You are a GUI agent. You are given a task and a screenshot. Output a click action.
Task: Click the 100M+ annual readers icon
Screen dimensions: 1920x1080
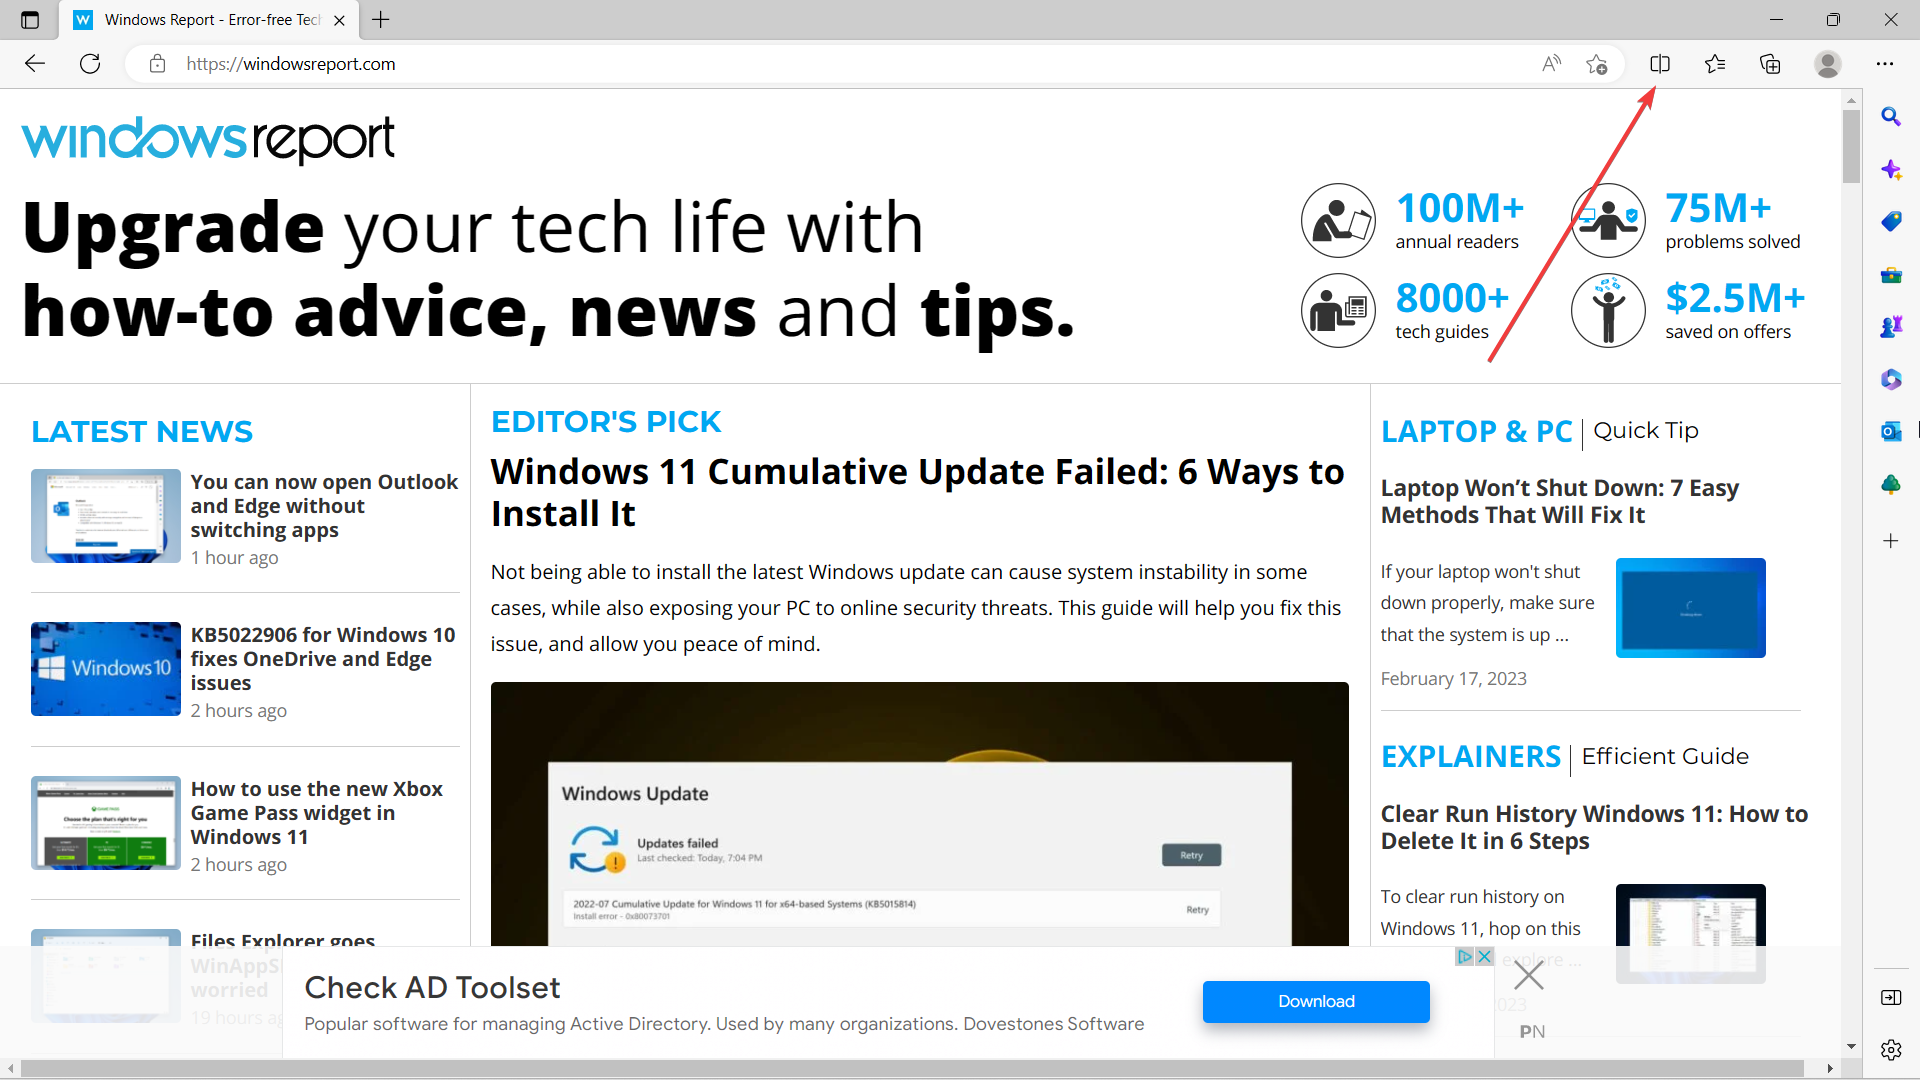click(1338, 221)
